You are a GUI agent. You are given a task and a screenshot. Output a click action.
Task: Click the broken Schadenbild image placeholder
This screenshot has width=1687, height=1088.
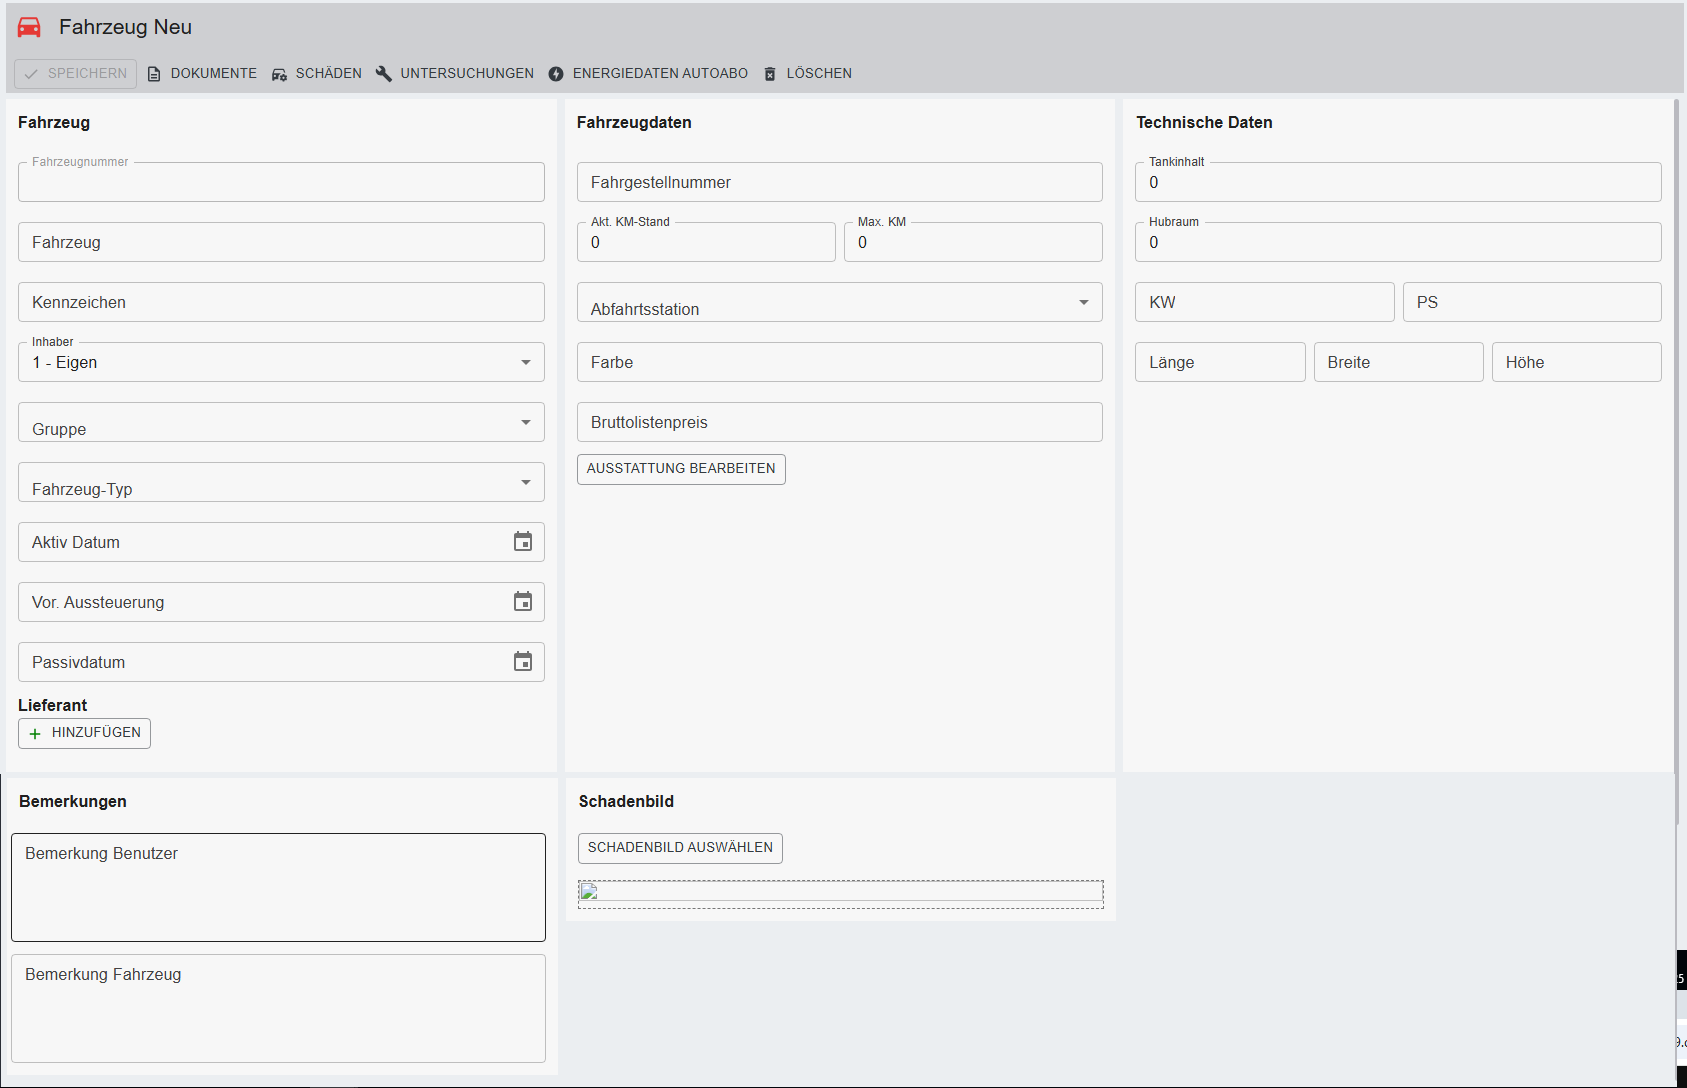point(589,892)
